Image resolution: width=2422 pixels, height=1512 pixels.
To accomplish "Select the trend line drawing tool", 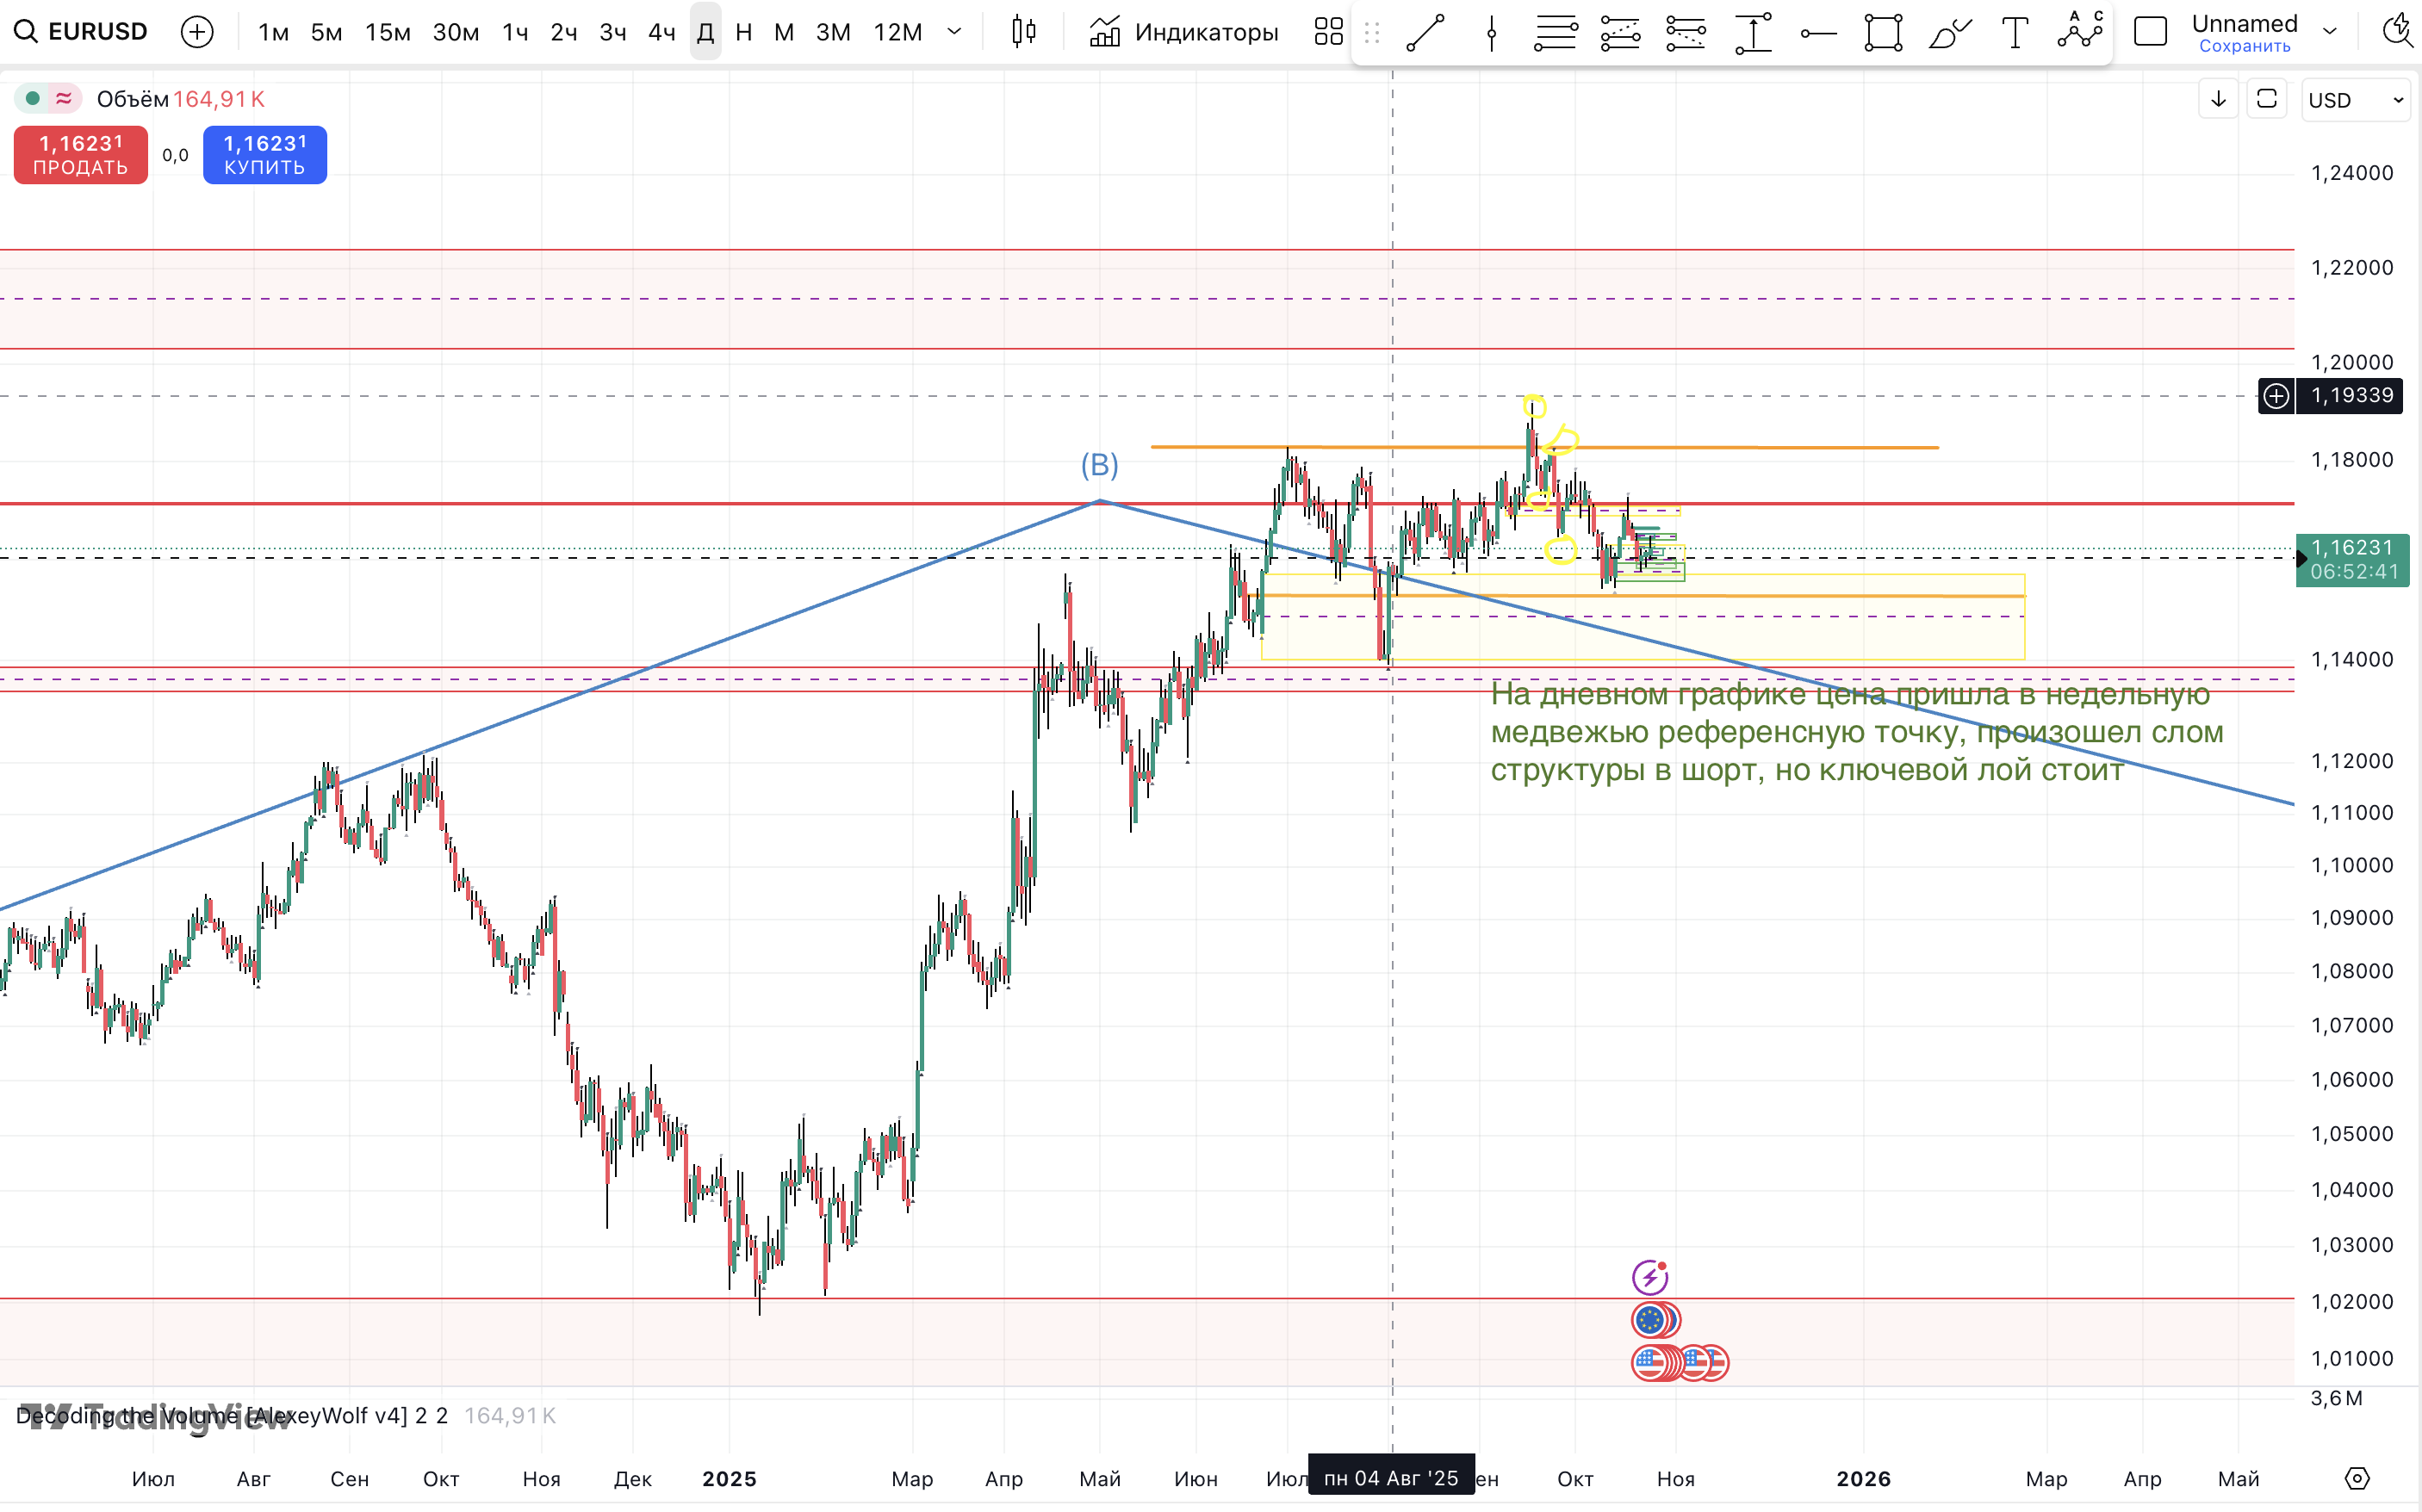I will click(x=1425, y=33).
